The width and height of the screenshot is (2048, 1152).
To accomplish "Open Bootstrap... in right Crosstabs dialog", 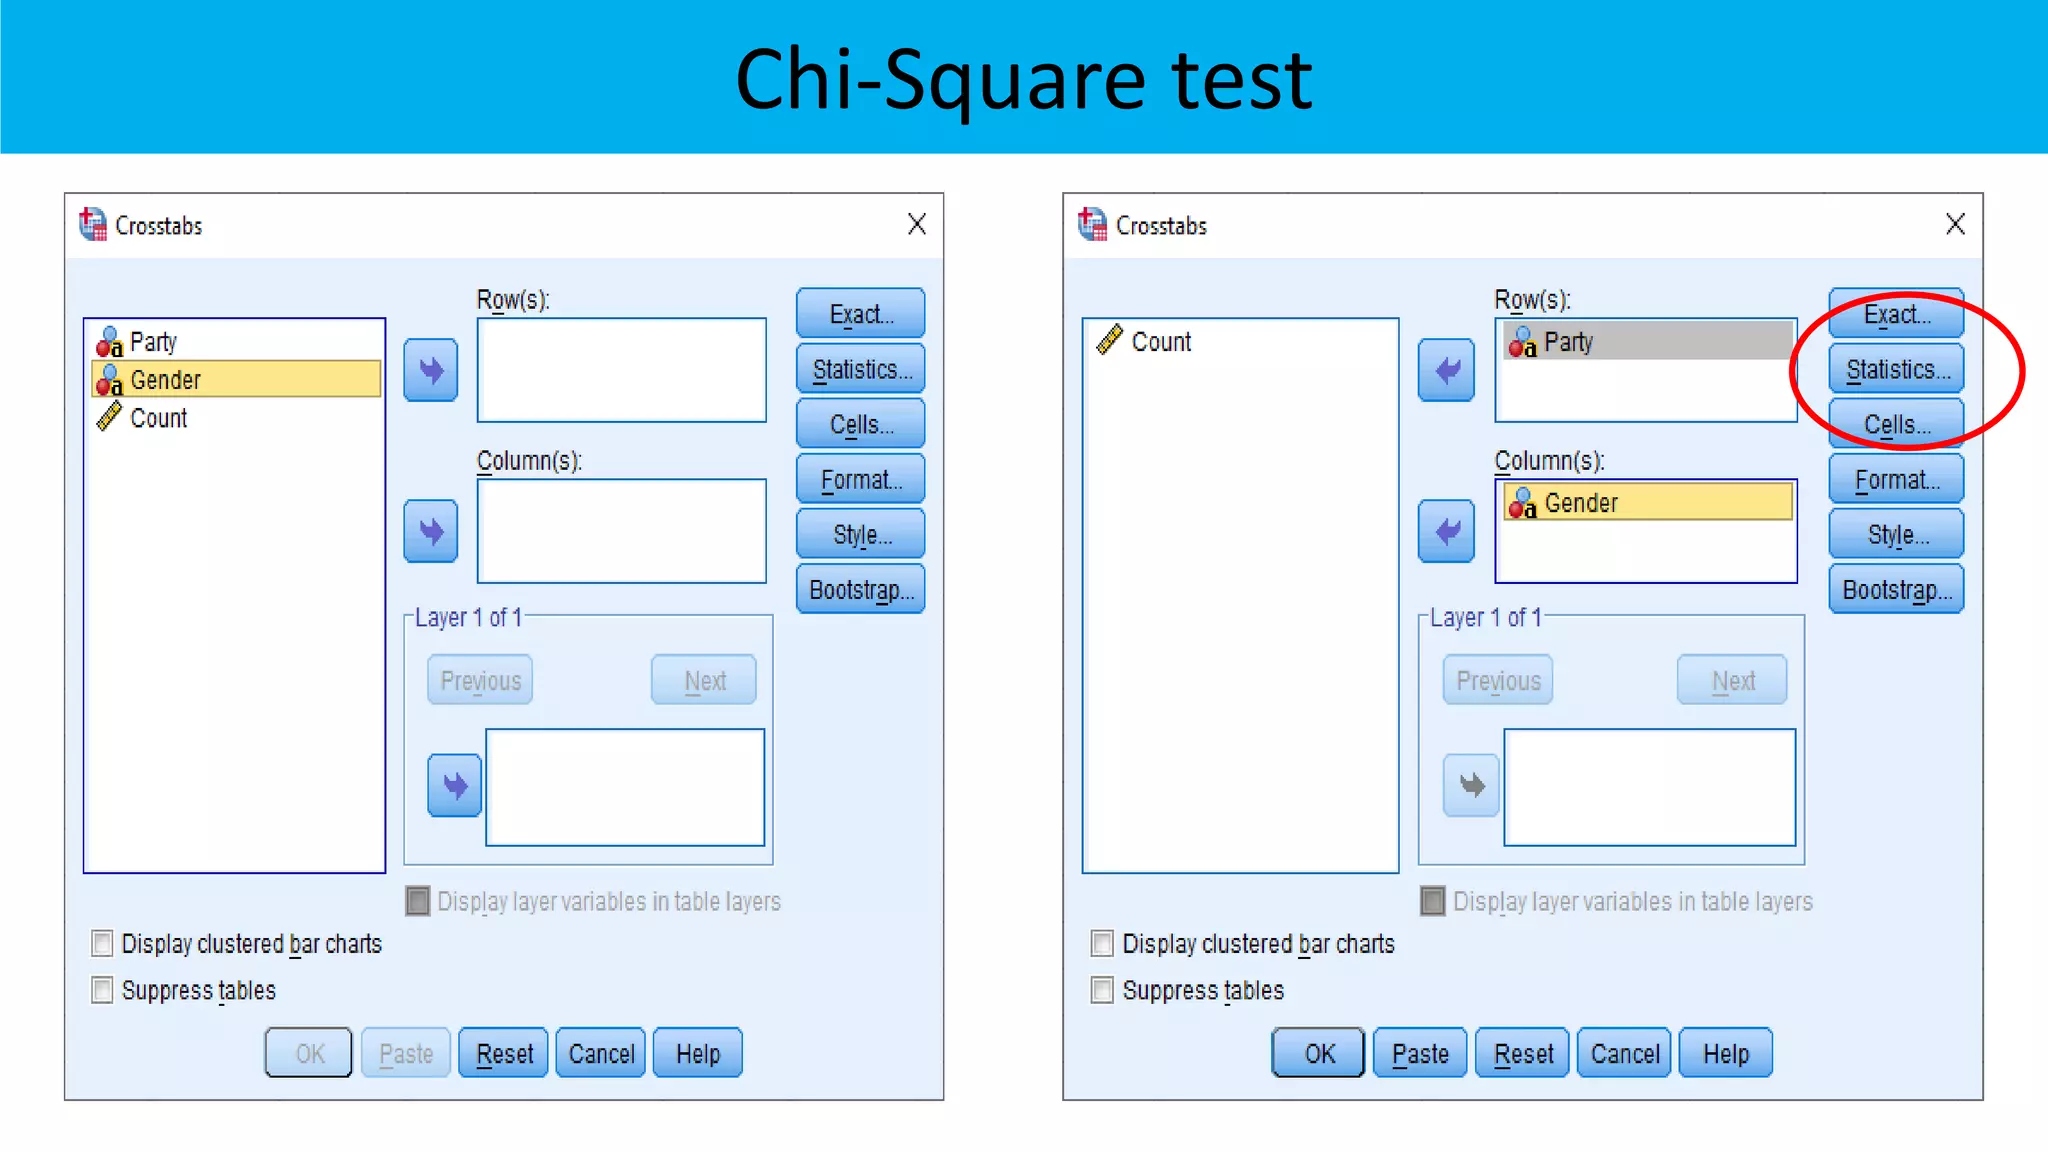I will [1897, 589].
